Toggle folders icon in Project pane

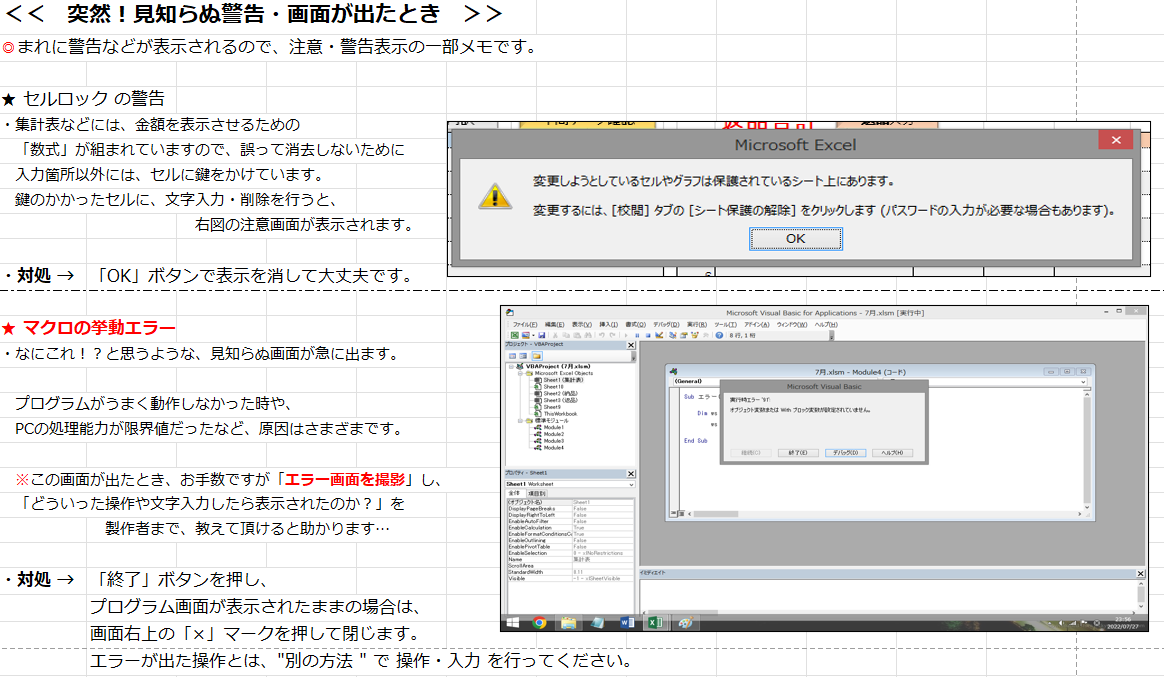(537, 356)
